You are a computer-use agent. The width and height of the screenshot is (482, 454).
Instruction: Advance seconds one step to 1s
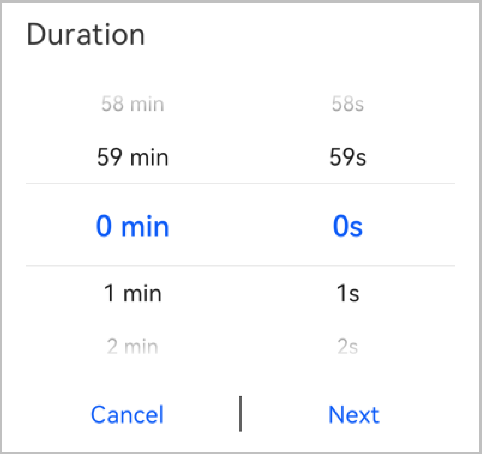348,293
